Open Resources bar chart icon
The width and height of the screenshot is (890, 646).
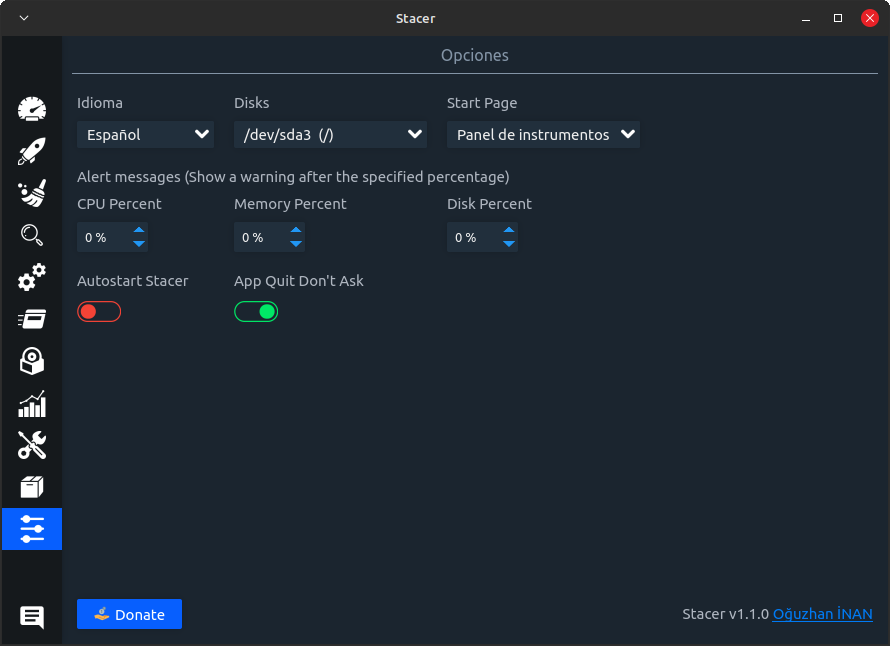(32, 404)
